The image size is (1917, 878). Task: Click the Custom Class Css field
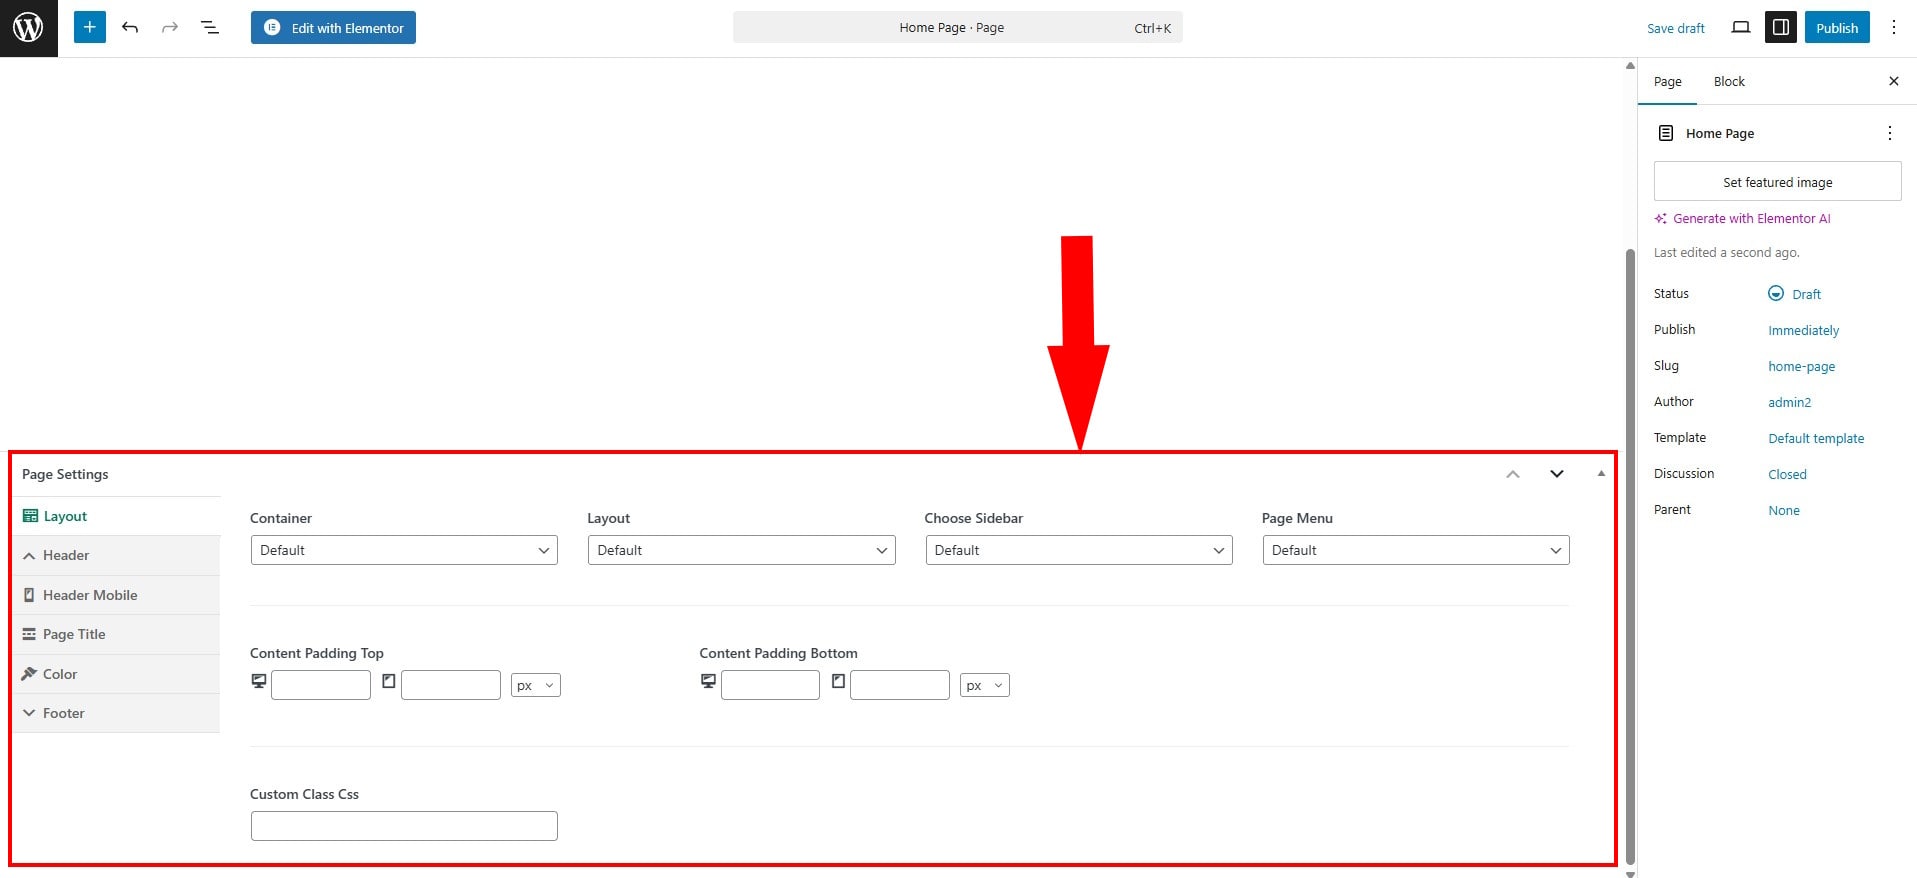[x=404, y=826]
